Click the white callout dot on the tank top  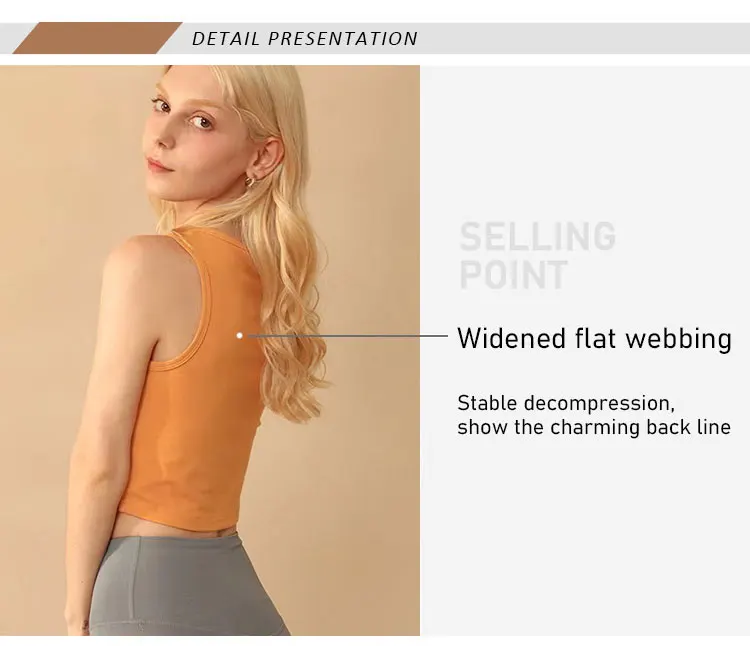[240, 336]
